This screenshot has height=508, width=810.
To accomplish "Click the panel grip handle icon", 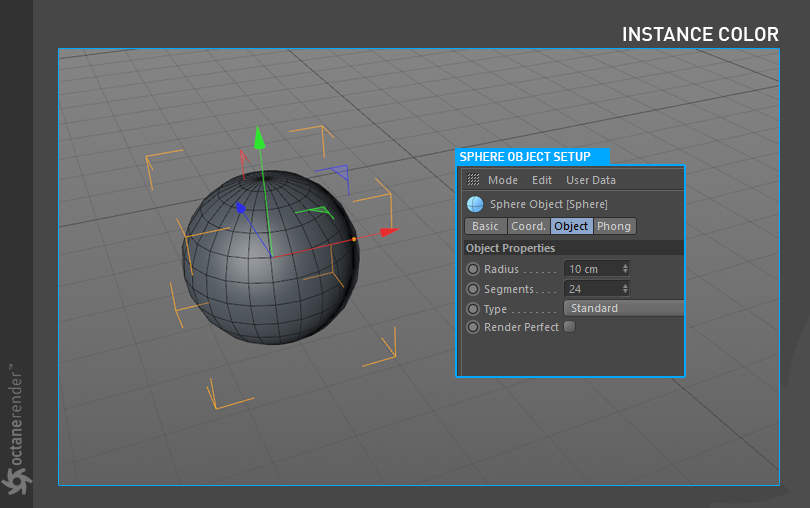I will [474, 180].
